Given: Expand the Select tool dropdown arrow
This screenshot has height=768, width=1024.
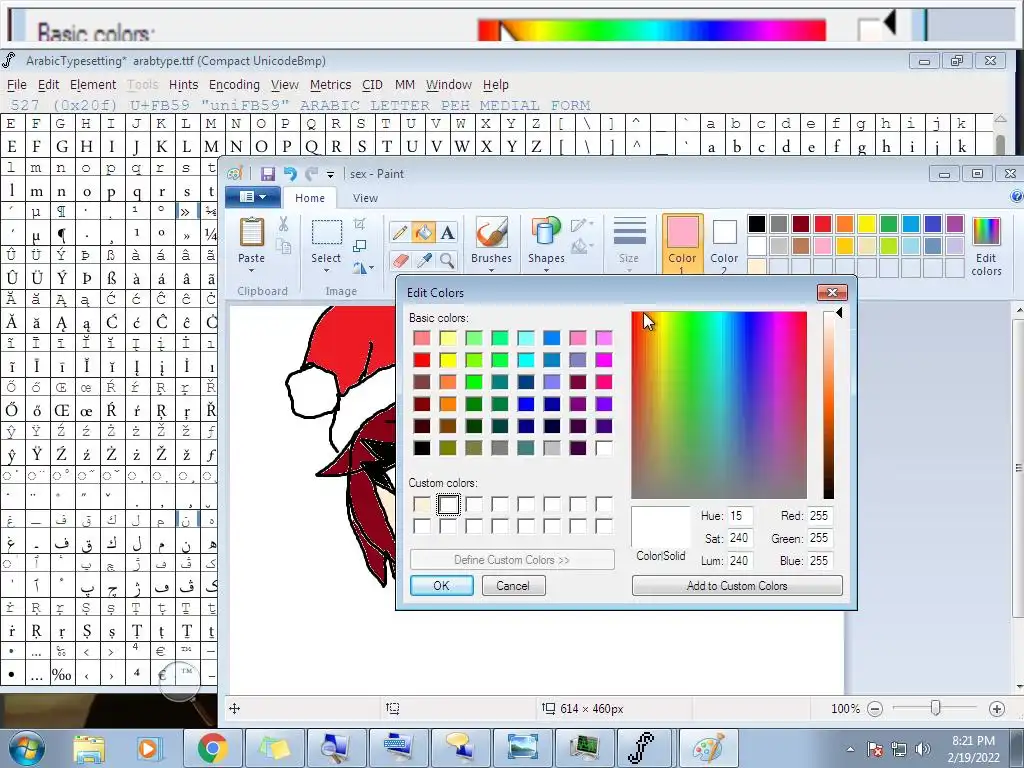Looking at the screenshot, I should (326, 270).
